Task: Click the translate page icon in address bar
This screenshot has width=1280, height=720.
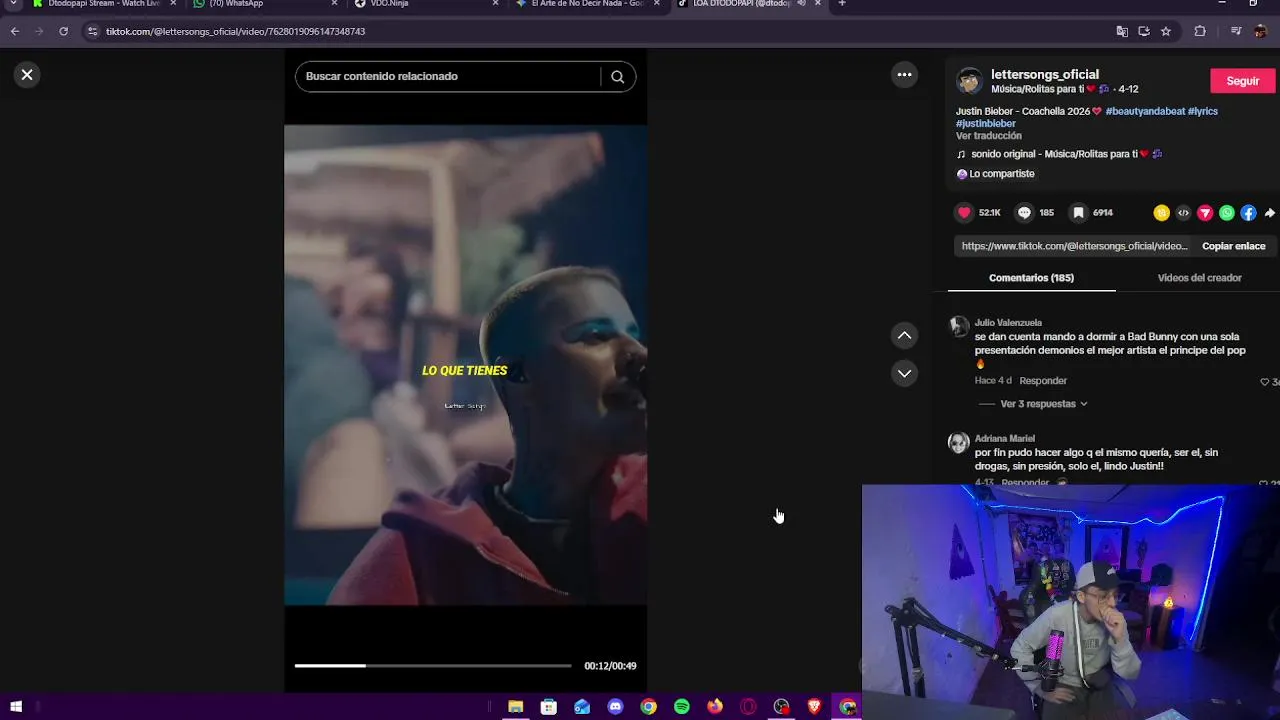Action: [1122, 31]
